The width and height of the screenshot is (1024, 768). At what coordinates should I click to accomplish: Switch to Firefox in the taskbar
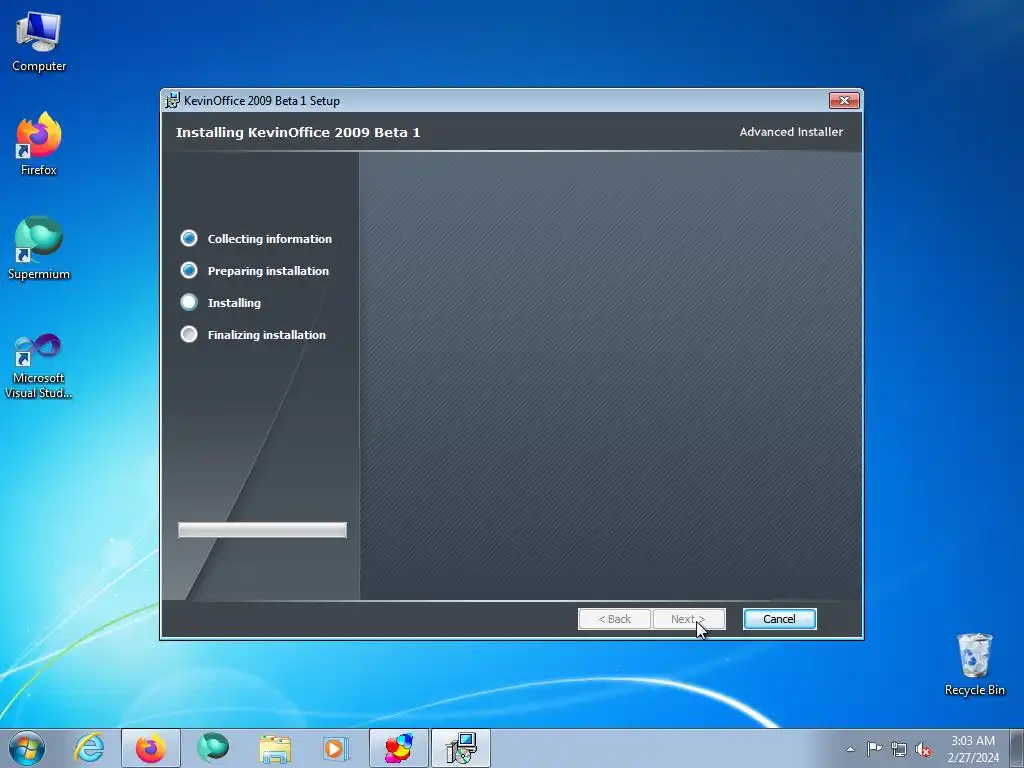(150, 748)
